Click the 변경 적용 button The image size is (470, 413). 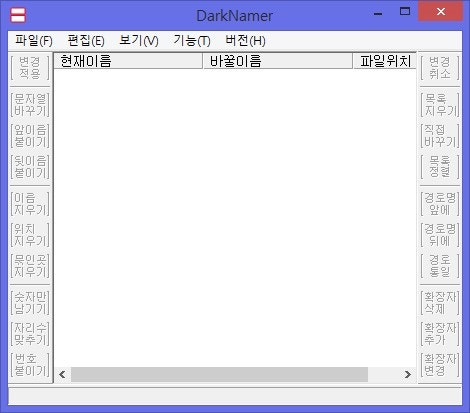tap(30, 68)
